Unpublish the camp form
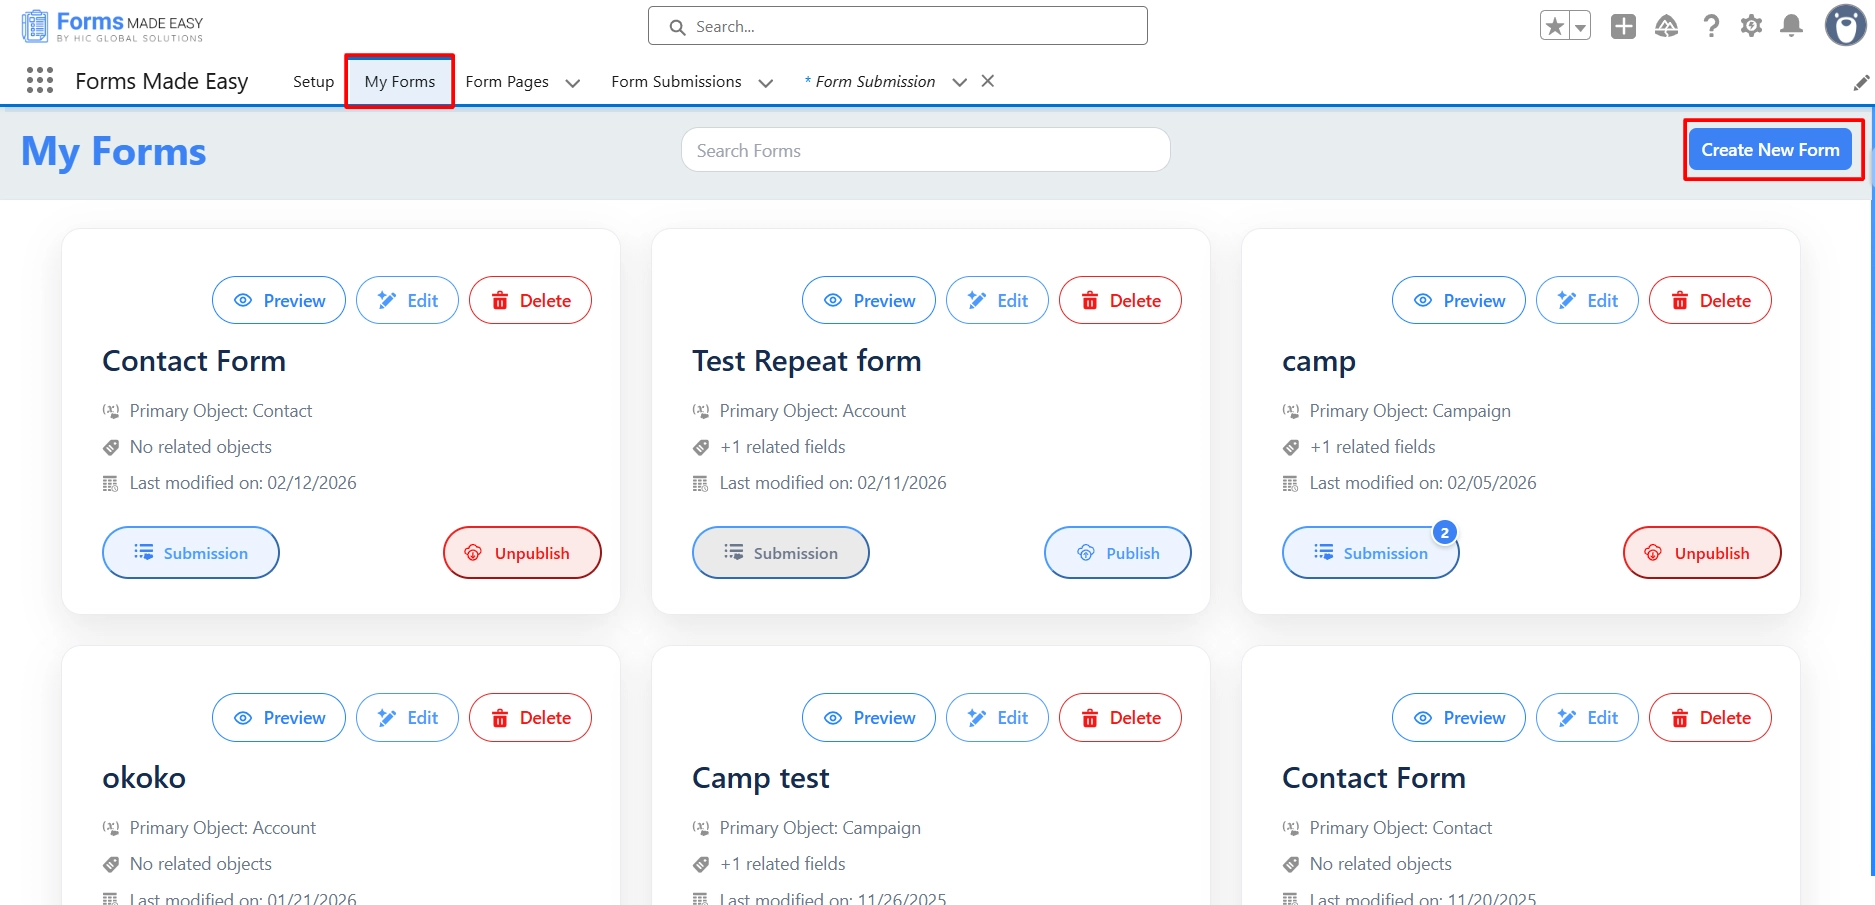 tap(1701, 553)
